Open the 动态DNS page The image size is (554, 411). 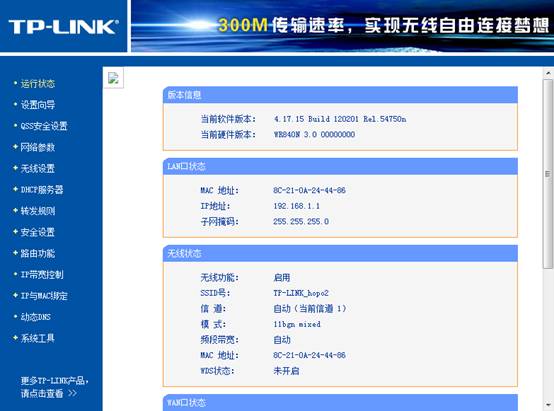(35, 317)
